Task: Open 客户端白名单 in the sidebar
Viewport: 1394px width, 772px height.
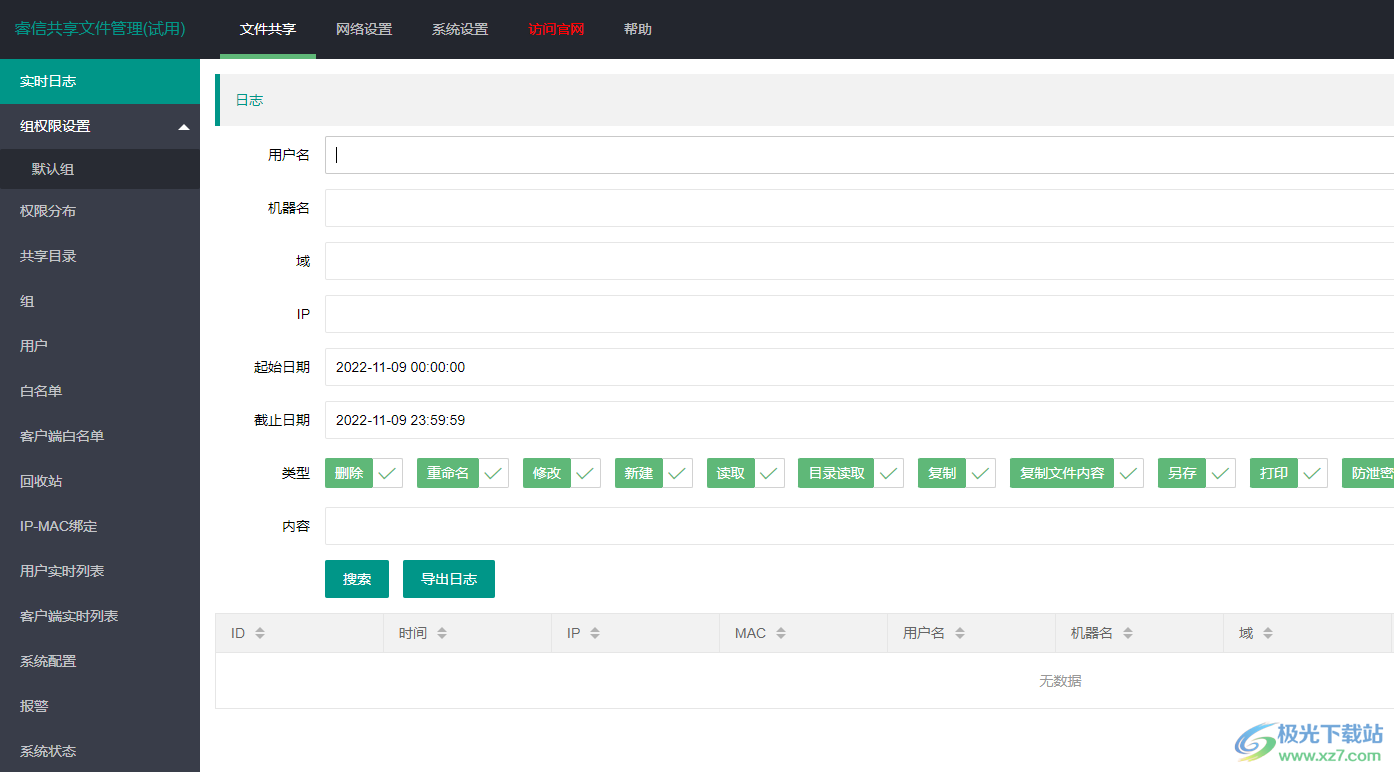Action: 100,436
